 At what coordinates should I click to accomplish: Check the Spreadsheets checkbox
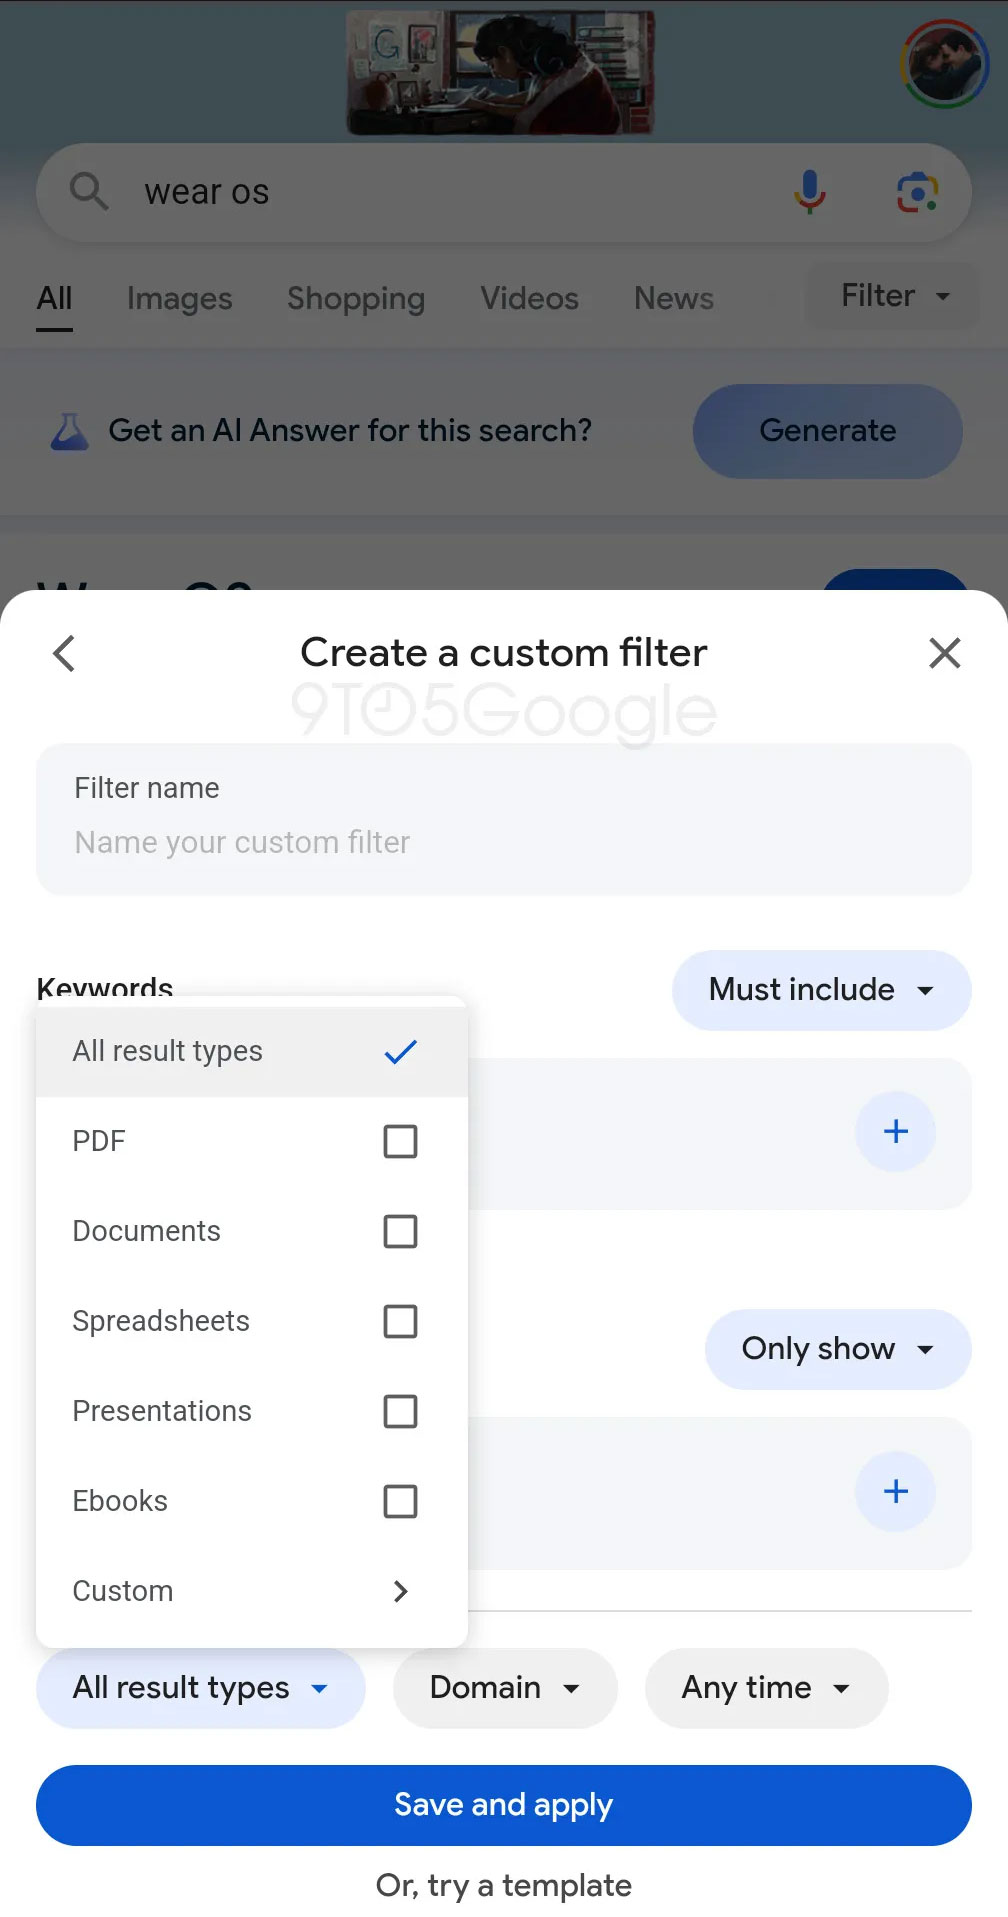click(400, 1321)
